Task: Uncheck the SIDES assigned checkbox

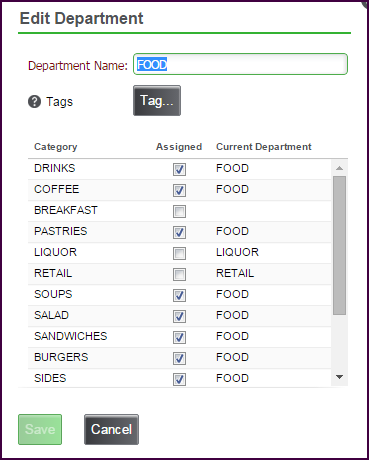Action: tap(179, 379)
